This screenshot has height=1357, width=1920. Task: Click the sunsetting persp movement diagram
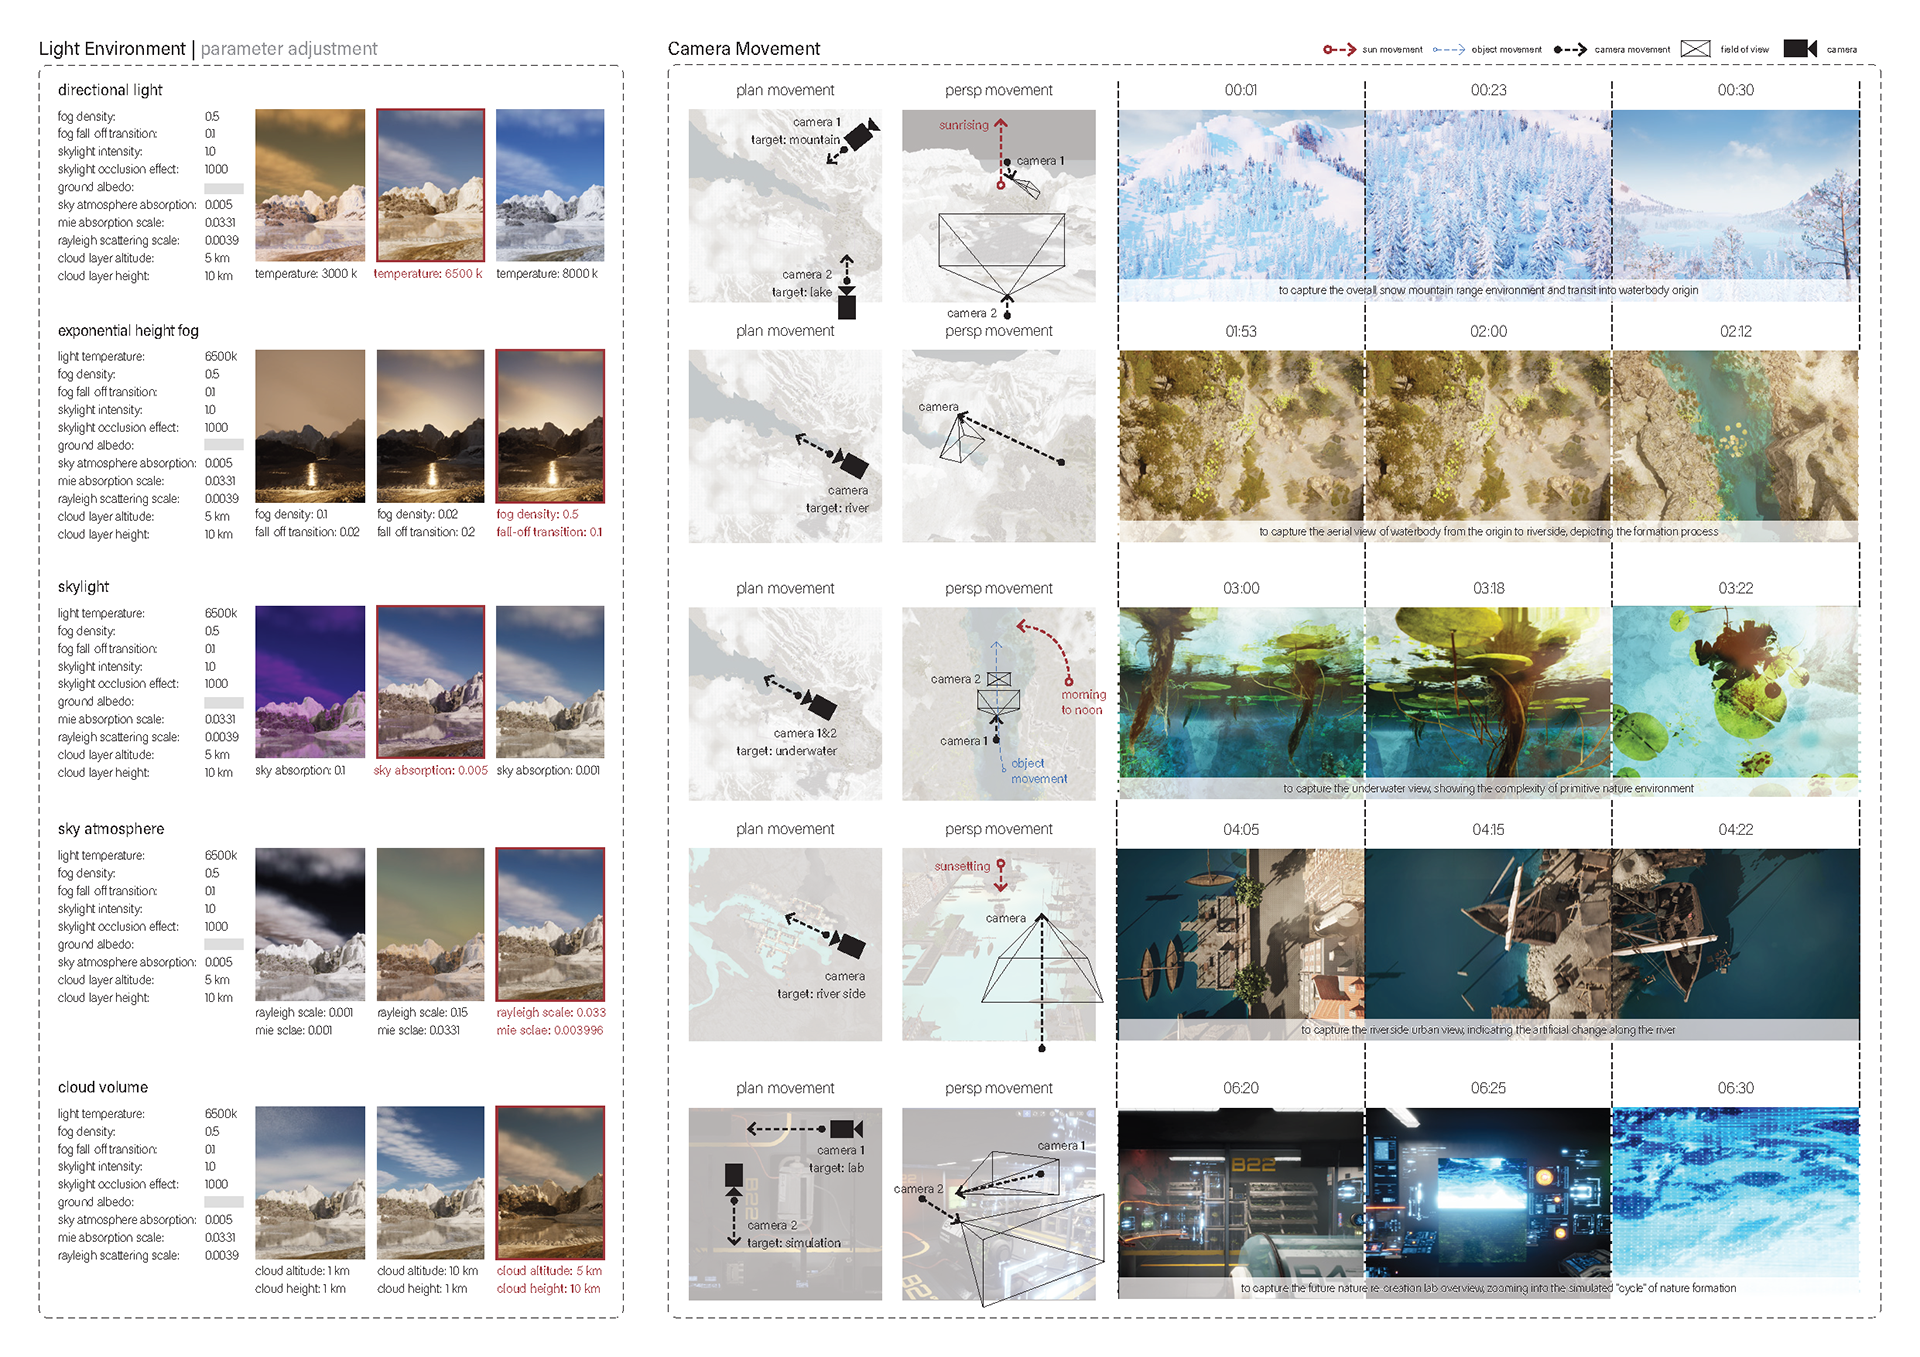pyautogui.click(x=999, y=945)
